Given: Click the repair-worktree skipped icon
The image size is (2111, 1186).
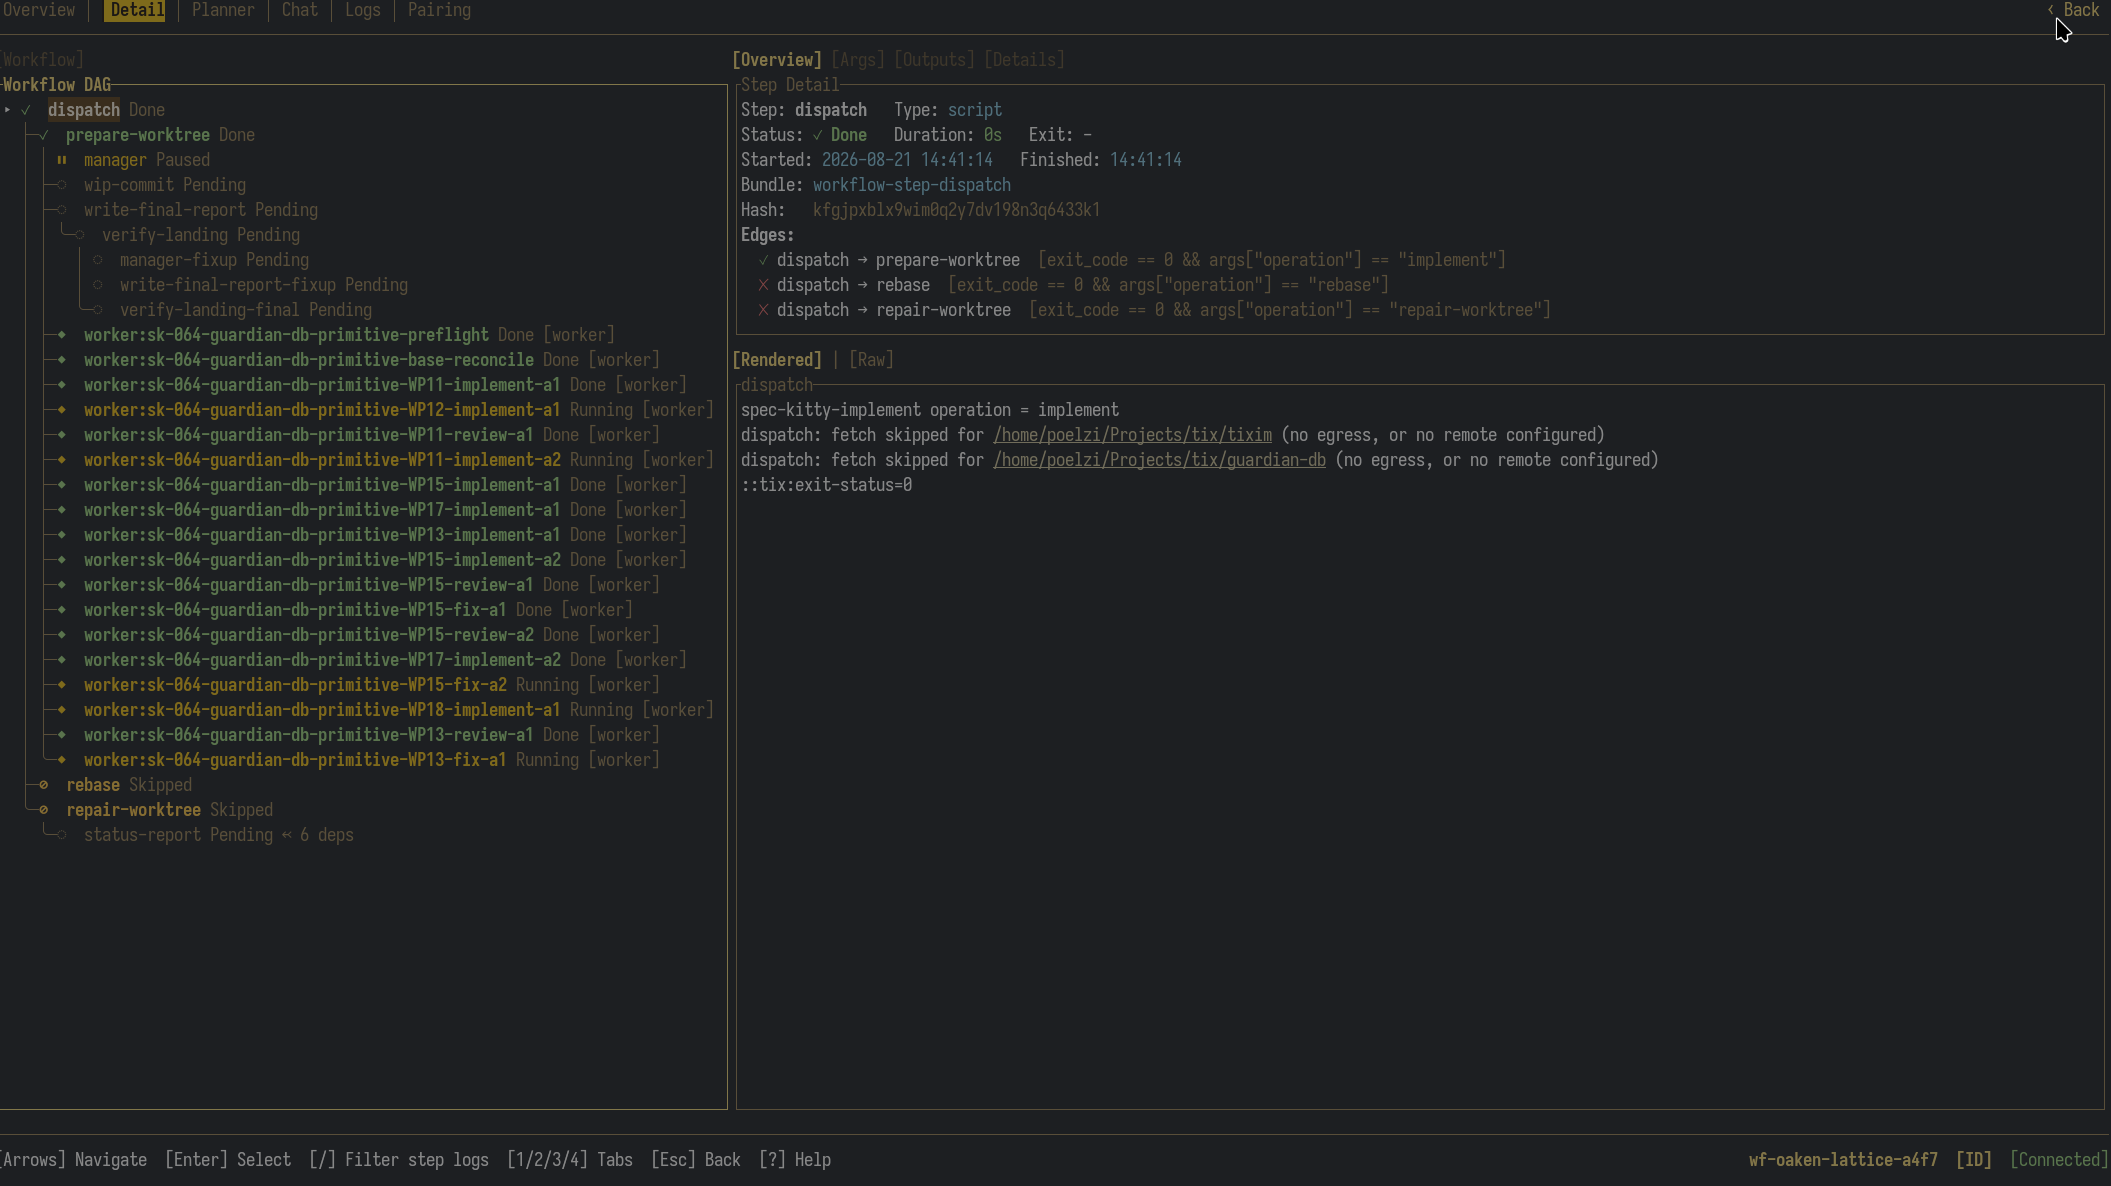Looking at the screenshot, I should (x=44, y=810).
